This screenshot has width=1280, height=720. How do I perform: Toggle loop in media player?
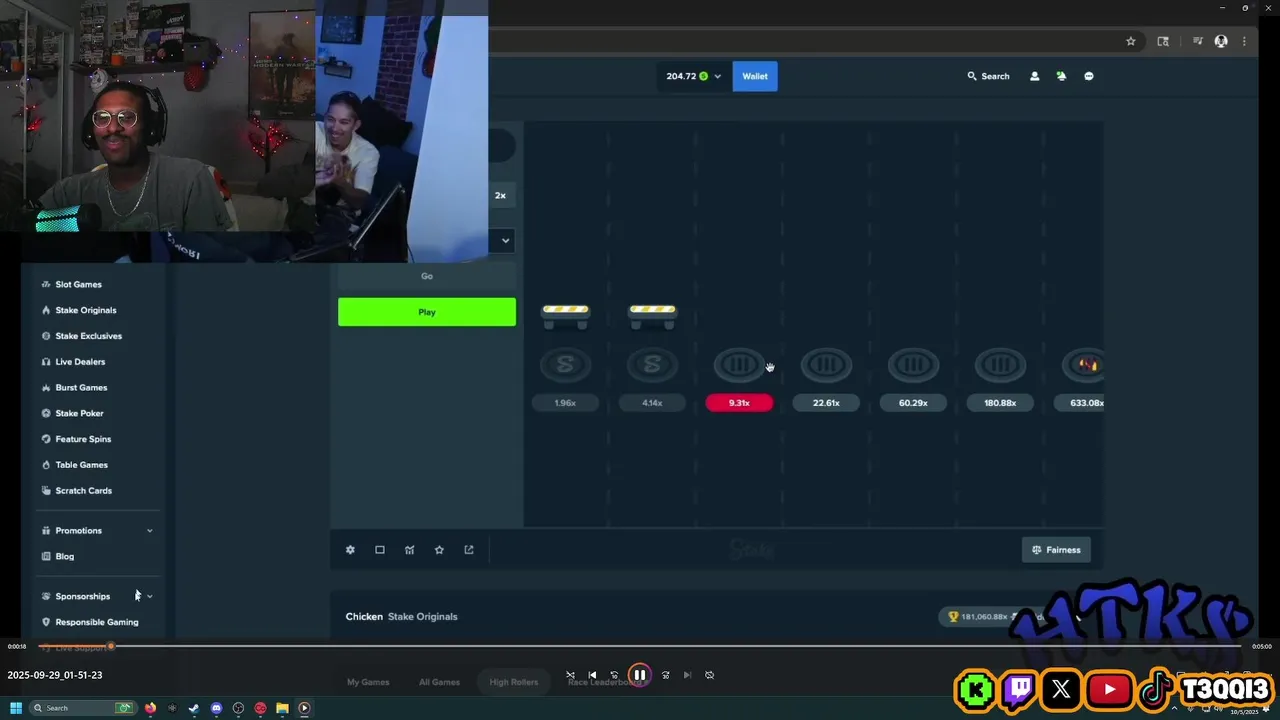click(x=709, y=675)
